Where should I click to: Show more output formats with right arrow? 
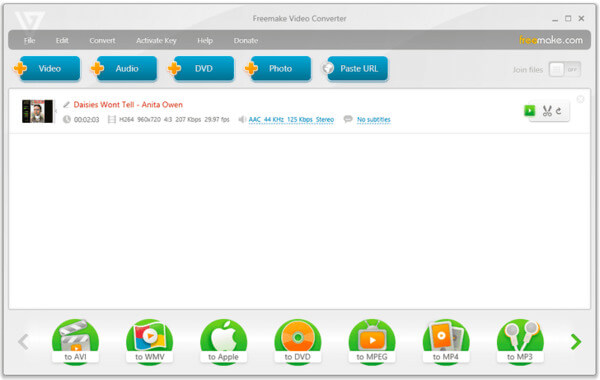click(x=576, y=342)
